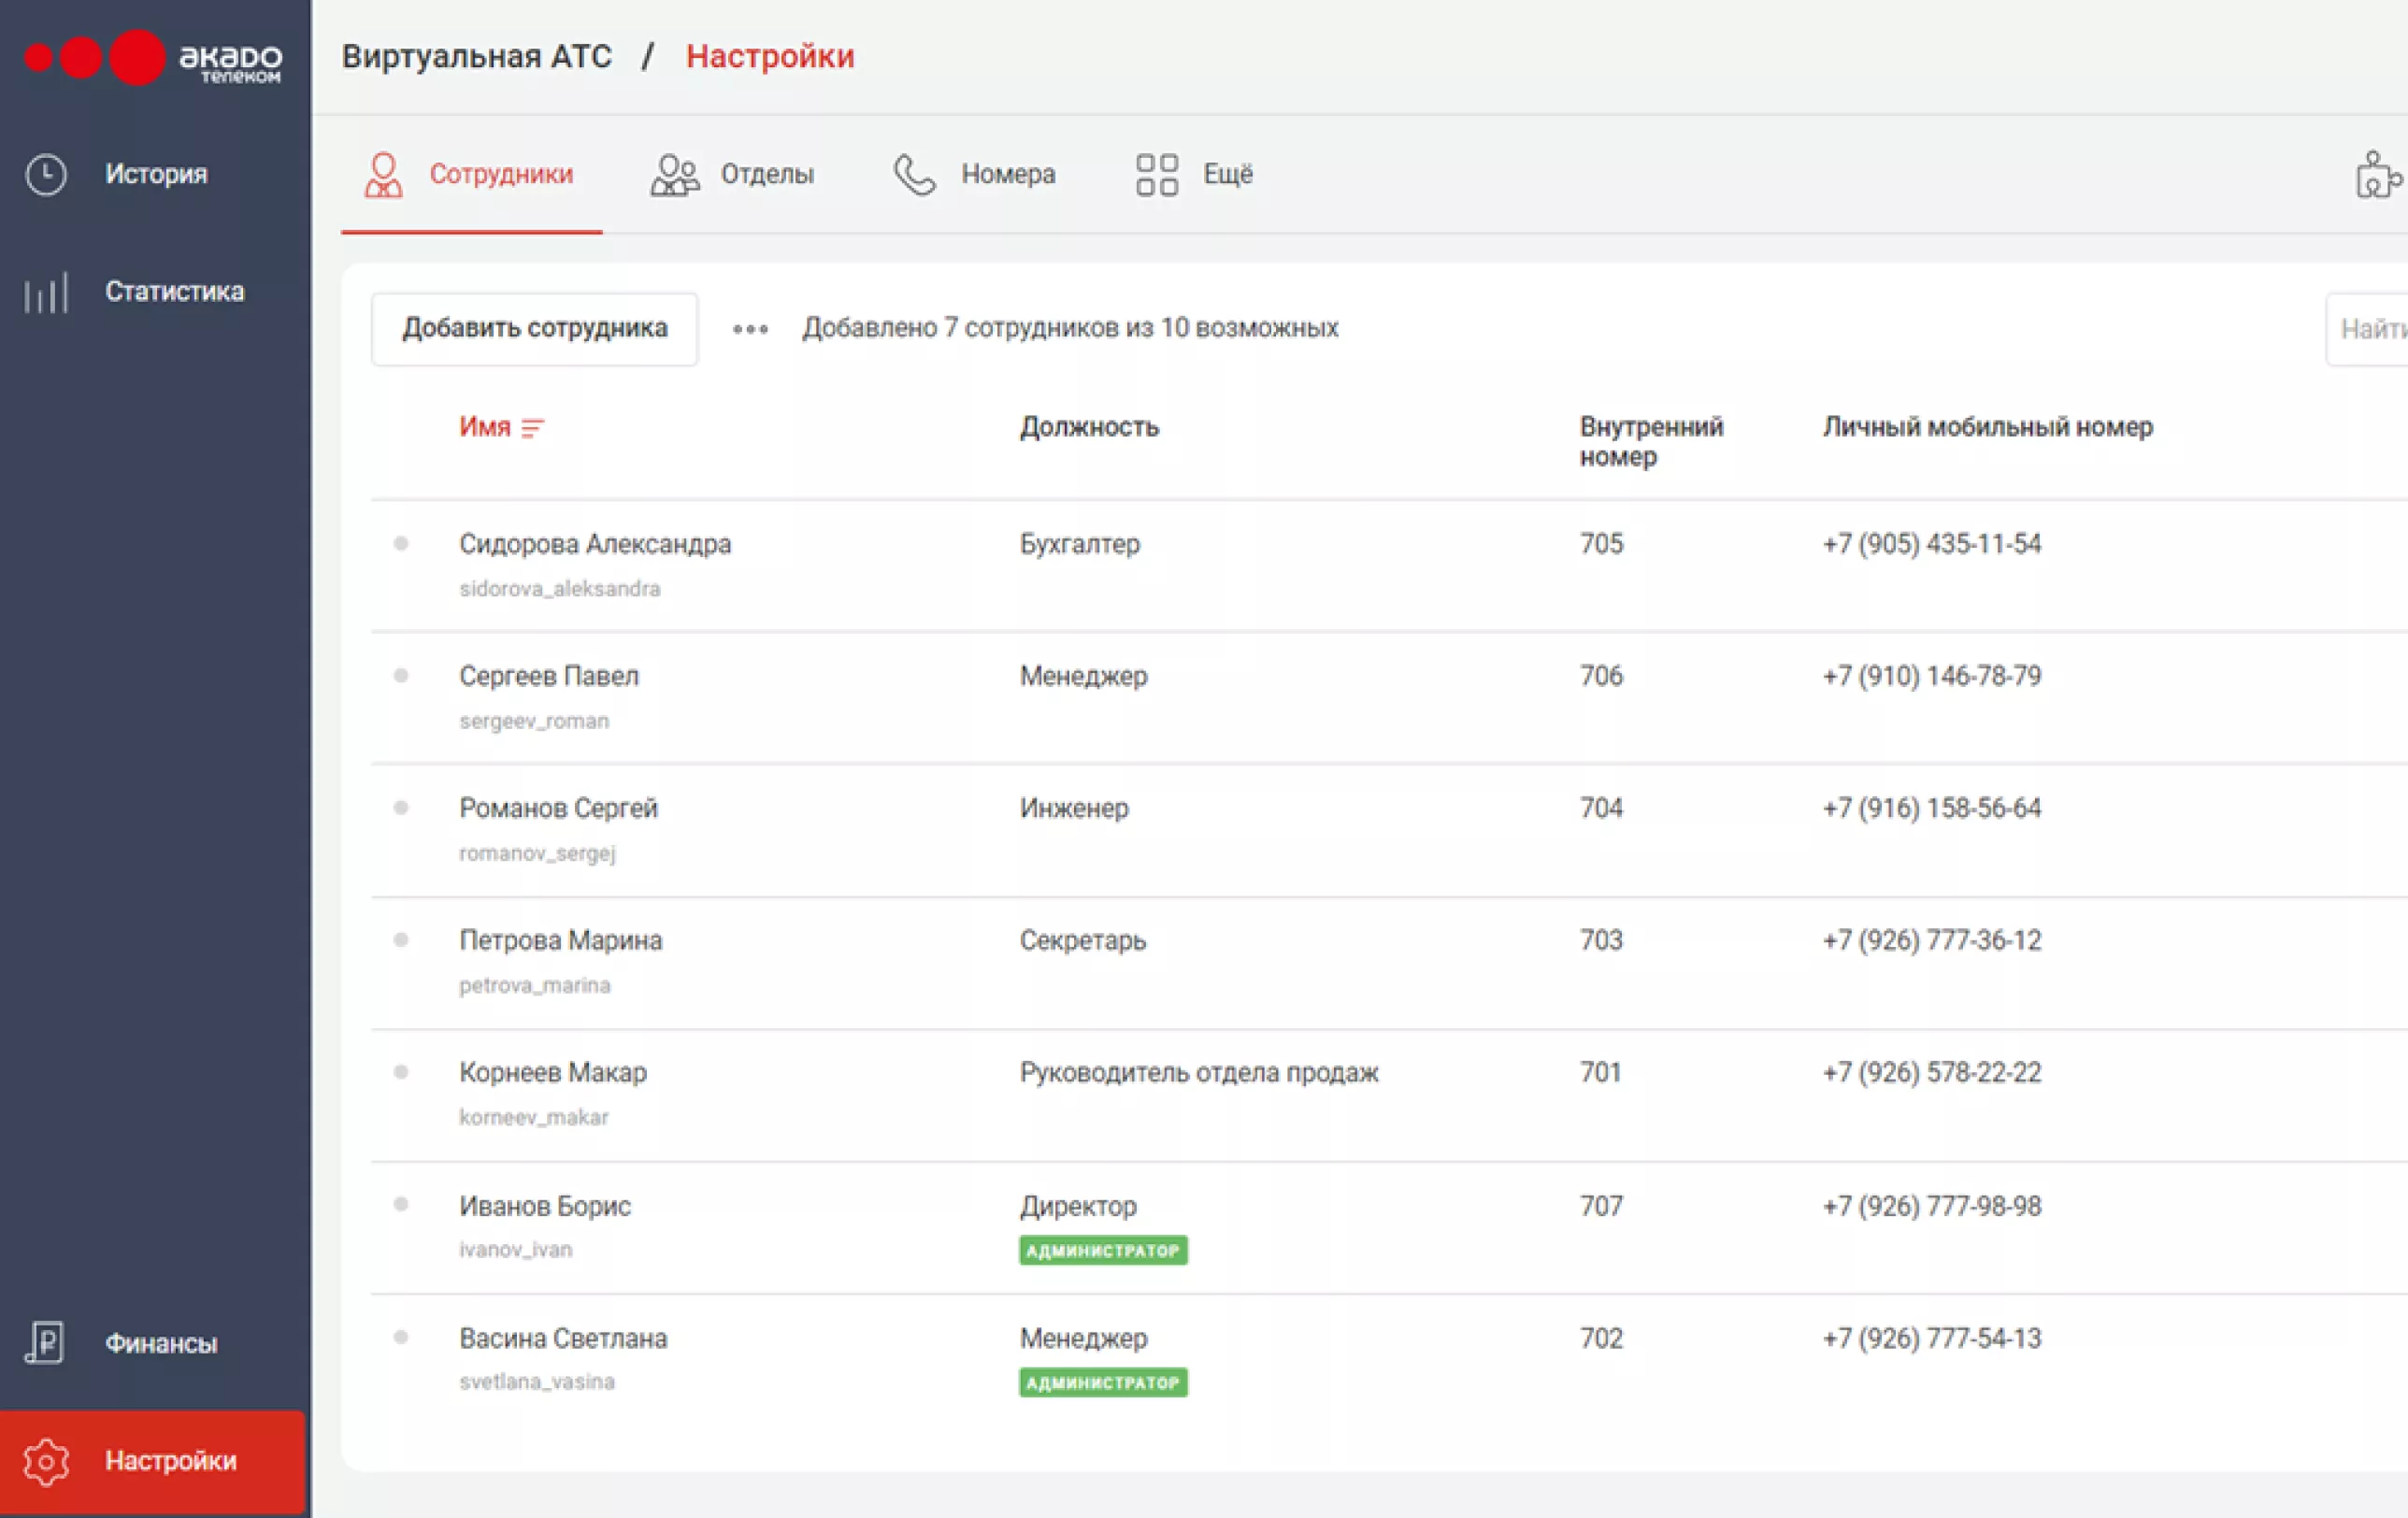
Task: Open the three-dots more options menu
Action: 750,329
